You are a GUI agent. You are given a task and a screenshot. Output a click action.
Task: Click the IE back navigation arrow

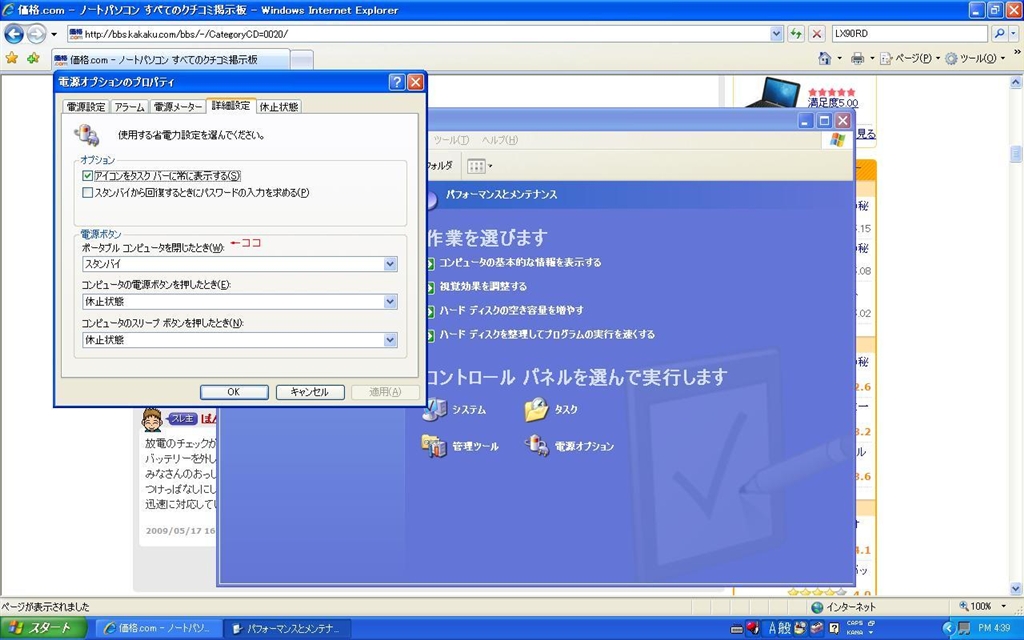(x=14, y=33)
